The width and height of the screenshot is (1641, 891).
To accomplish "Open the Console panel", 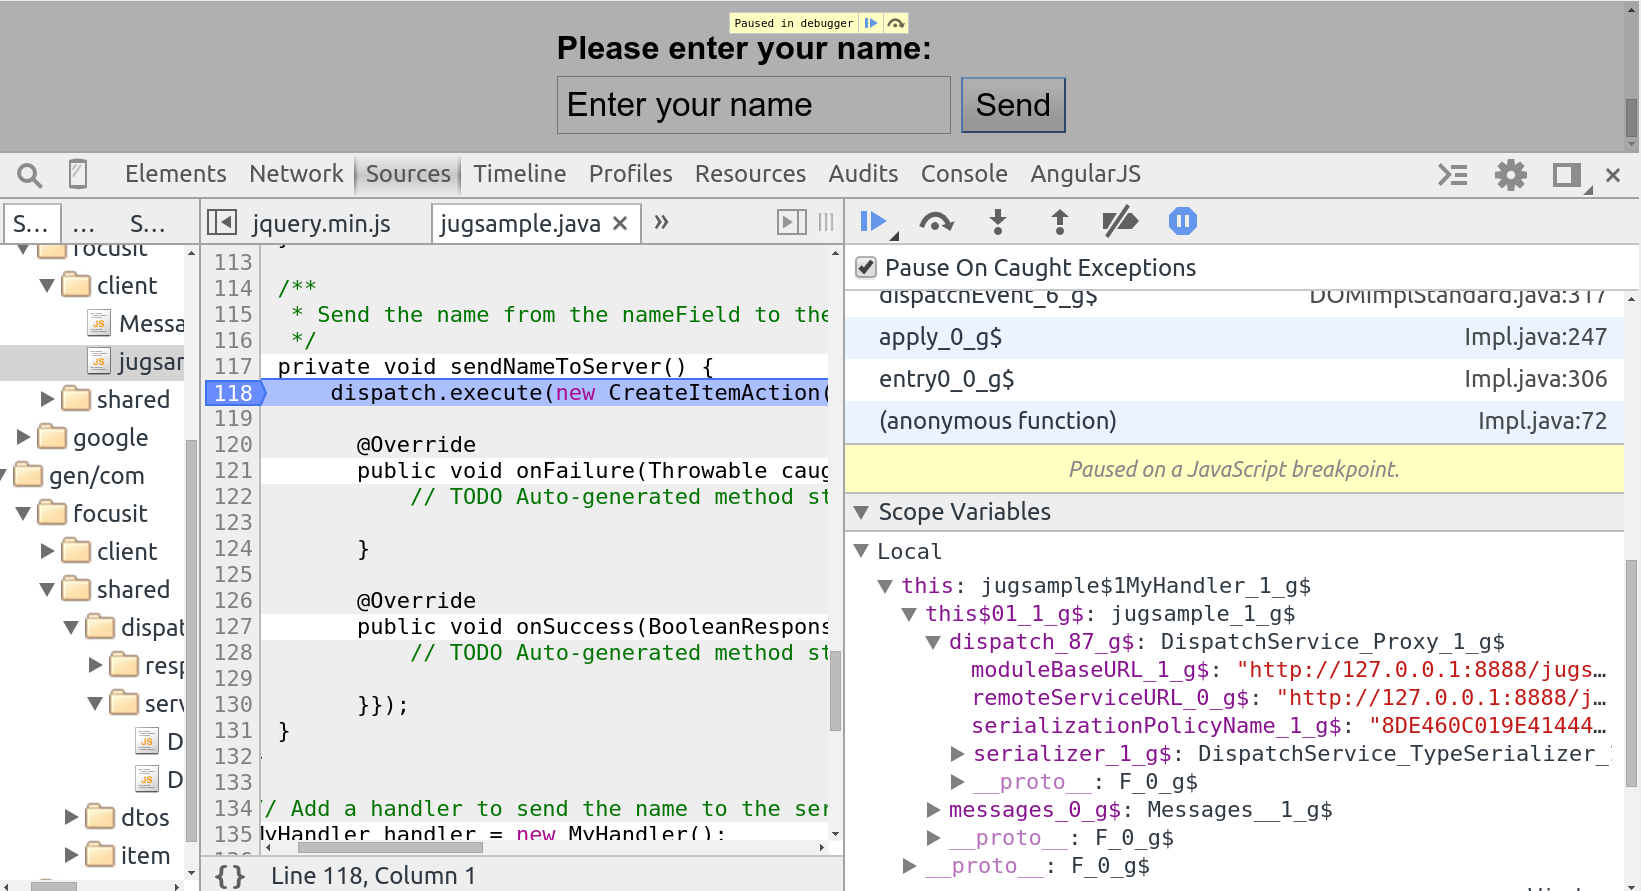I will click(964, 174).
